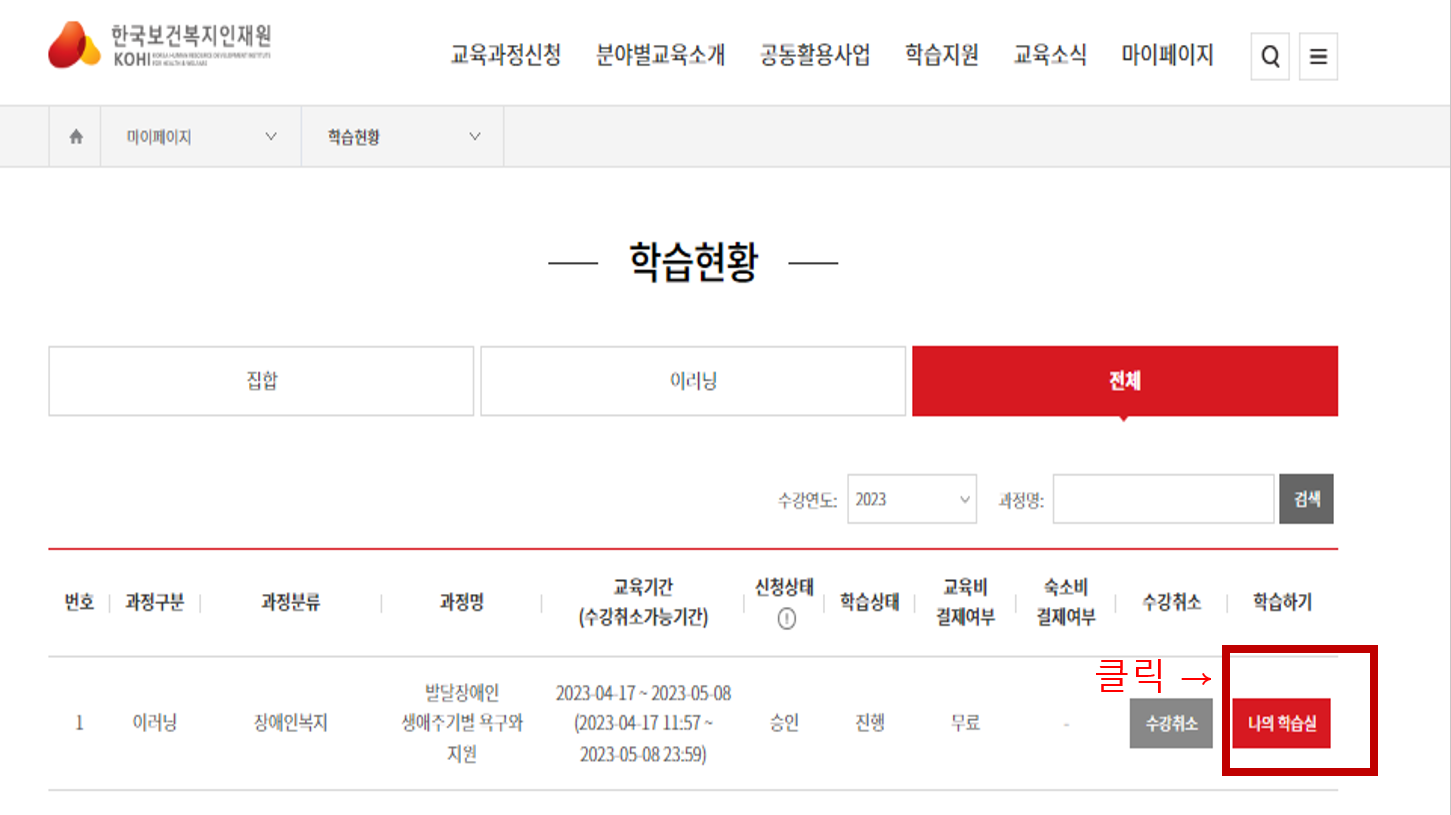1451x815 pixels.
Task: Open the 교육소식 menu
Action: pyautogui.click(x=1050, y=55)
